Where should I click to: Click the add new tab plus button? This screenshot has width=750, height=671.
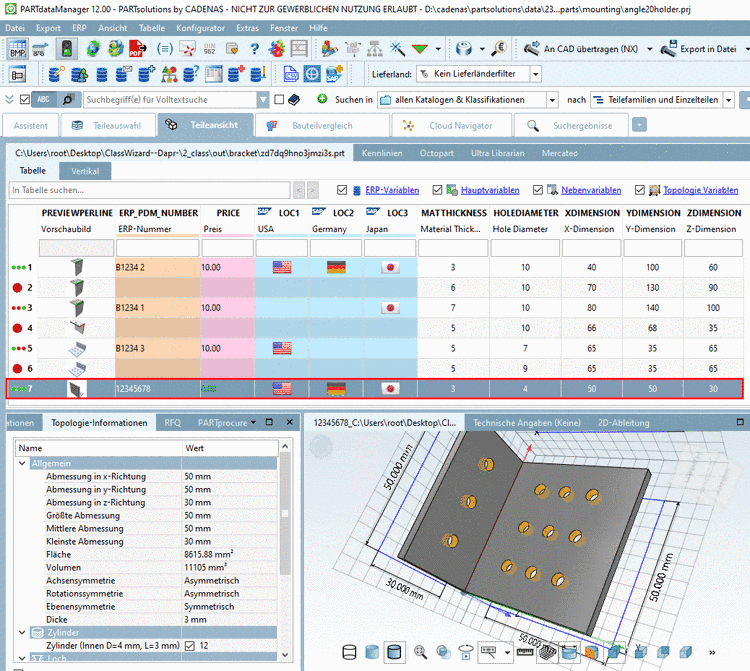pyautogui.click(x=639, y=125)
